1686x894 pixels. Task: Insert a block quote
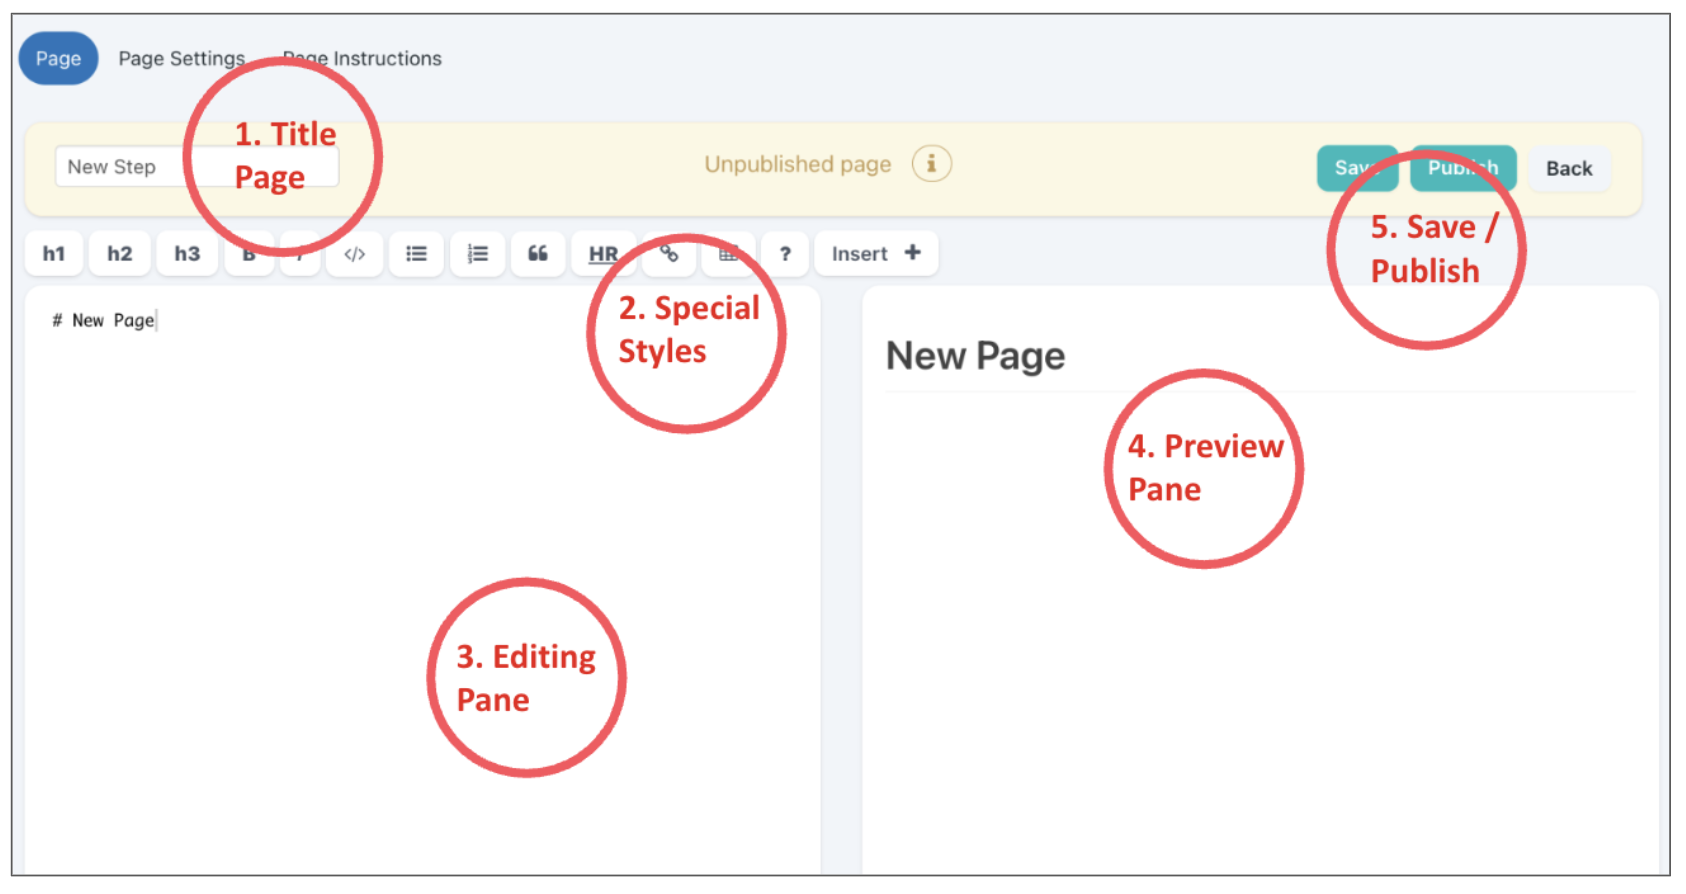538,254
